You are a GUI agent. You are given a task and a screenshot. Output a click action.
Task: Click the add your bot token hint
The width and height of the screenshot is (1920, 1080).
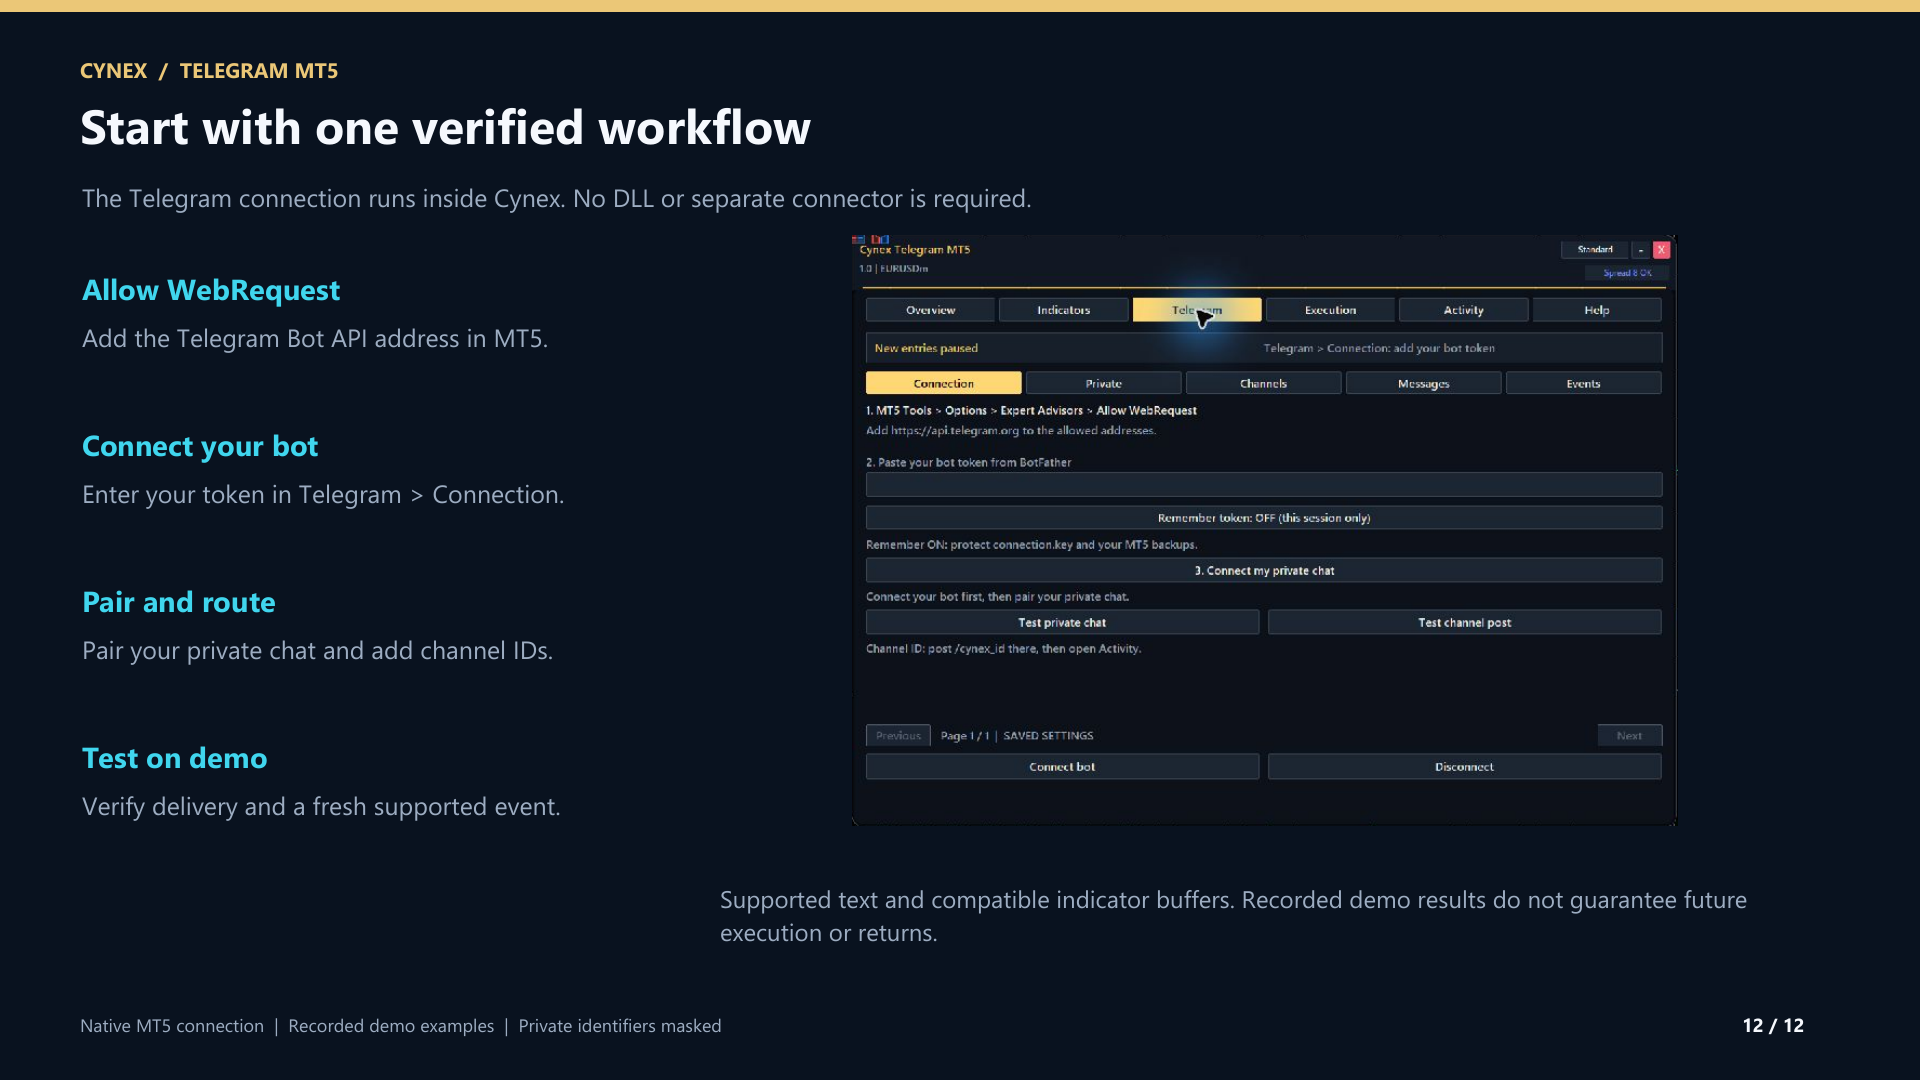pos(1379,348)
